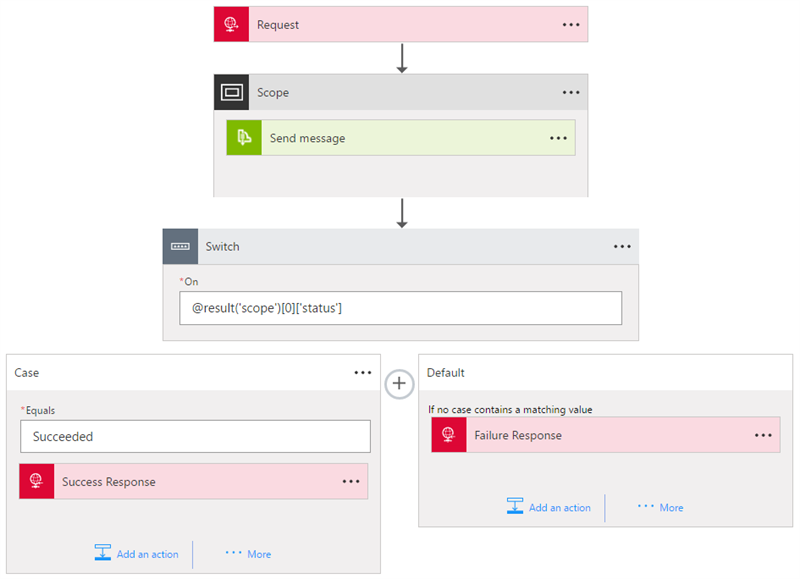Image resolution: width=800 pixels, height=579 pixels.
Task: Open the Switch ellipsis menu
Action: 622,246
